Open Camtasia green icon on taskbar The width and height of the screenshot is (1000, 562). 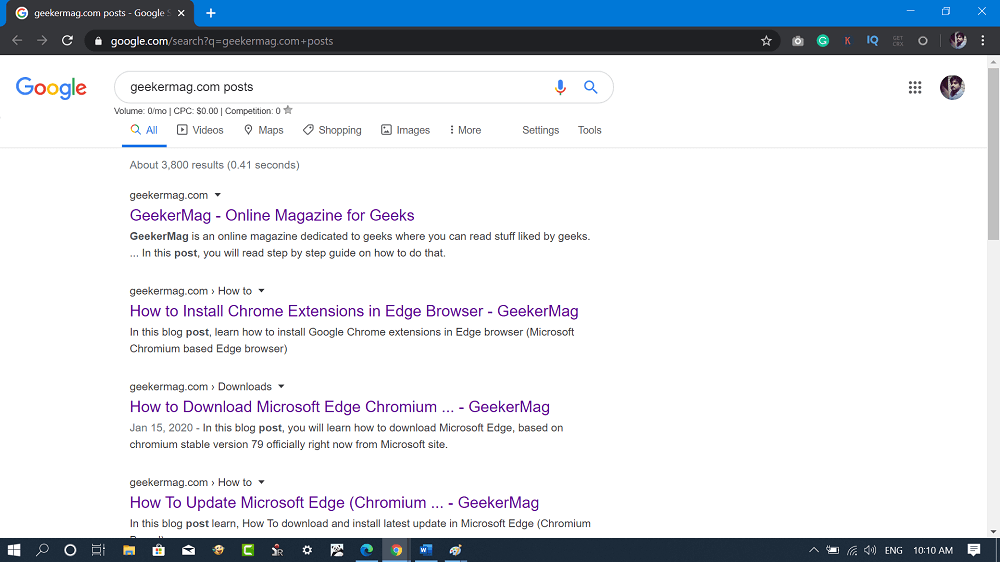tap(248, 550)
